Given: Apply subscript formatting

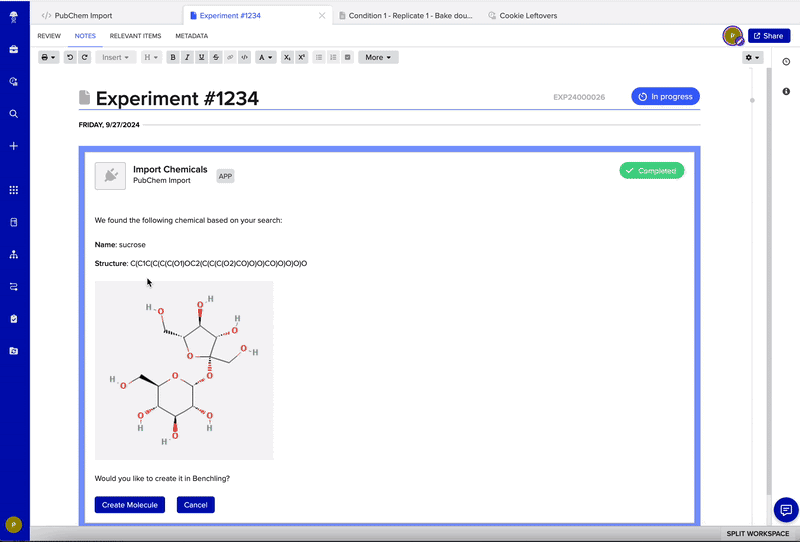Looking at the screenshot, I should 287,57.
